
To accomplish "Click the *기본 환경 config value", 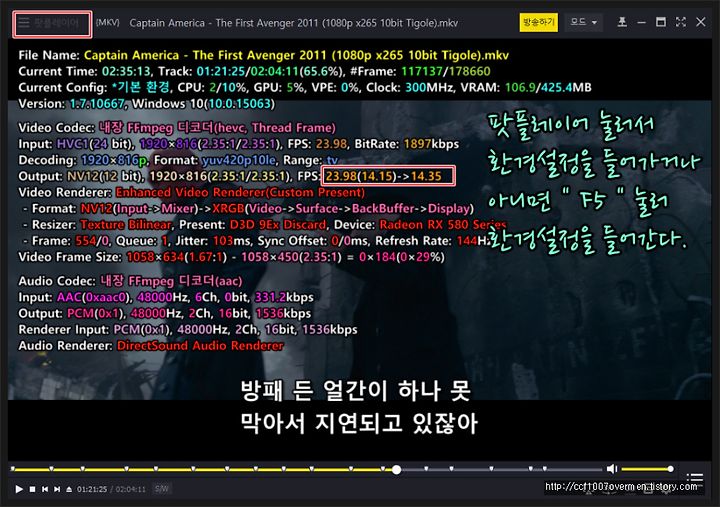I will [x=141, y=87].
